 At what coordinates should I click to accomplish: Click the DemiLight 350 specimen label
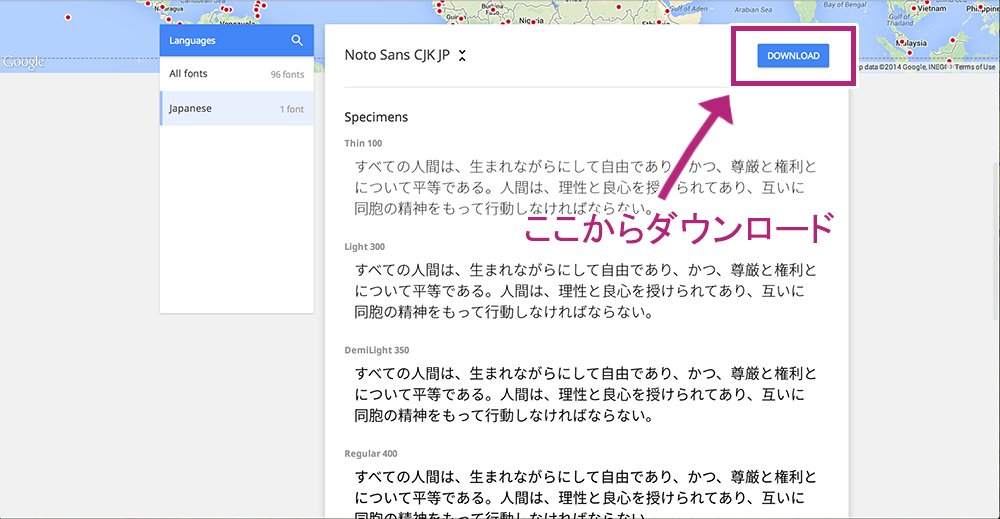click(x=377, y=350)
